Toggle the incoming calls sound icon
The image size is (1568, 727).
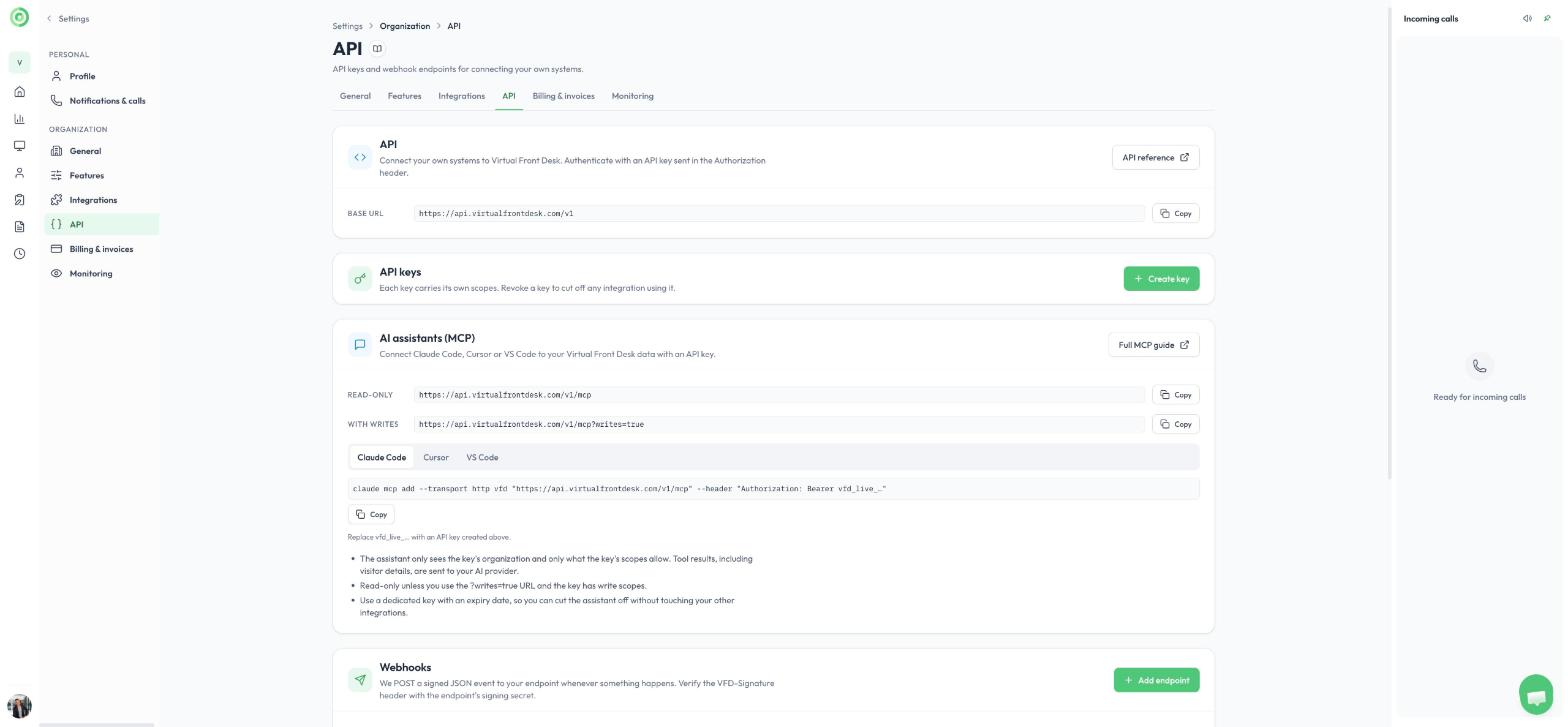[x=1527, y=19]
